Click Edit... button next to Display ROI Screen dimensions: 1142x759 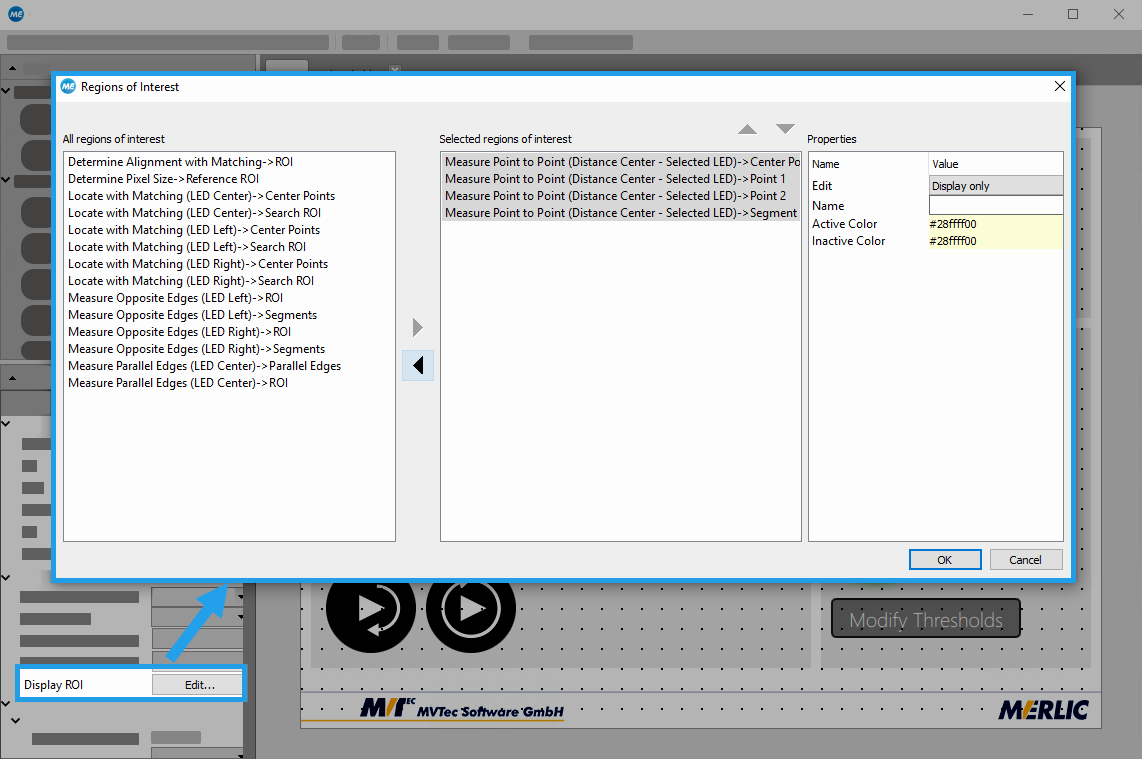(198, 685)
